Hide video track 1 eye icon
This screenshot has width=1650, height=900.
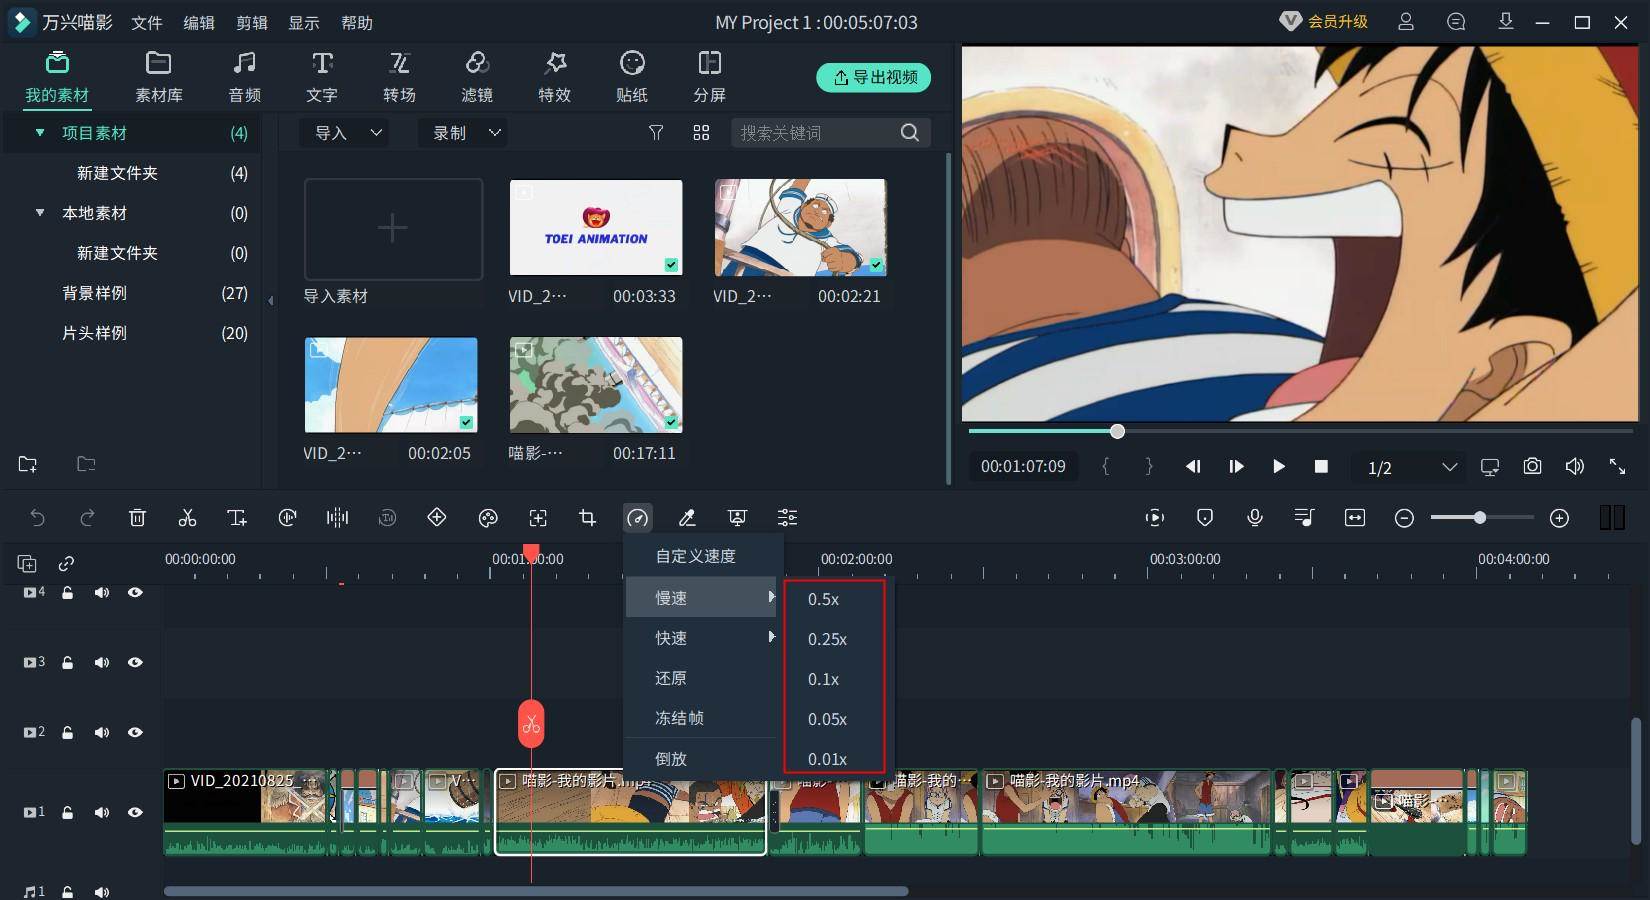click(x=135, y=812)
